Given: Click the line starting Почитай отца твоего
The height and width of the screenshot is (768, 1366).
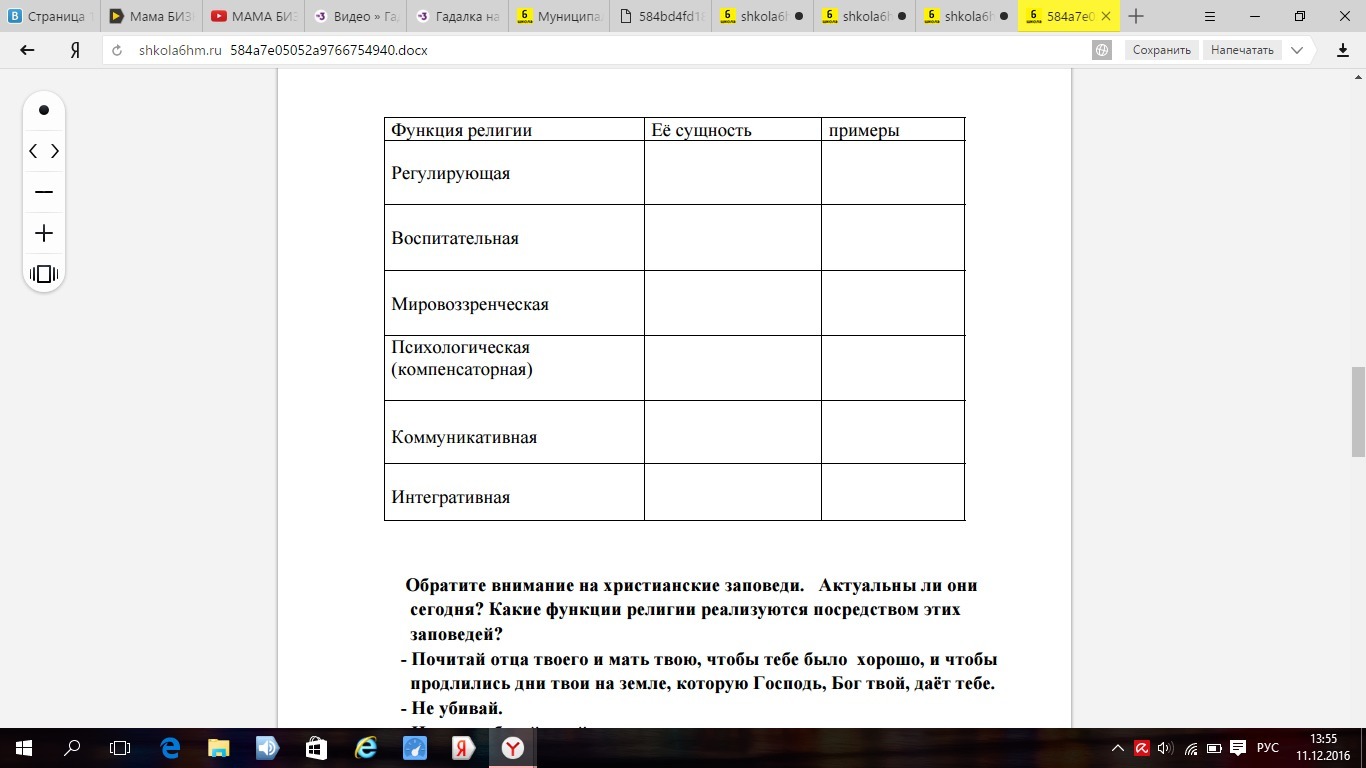Looking at the screenshot, I should pyautogui.click(x=699, y=660).
